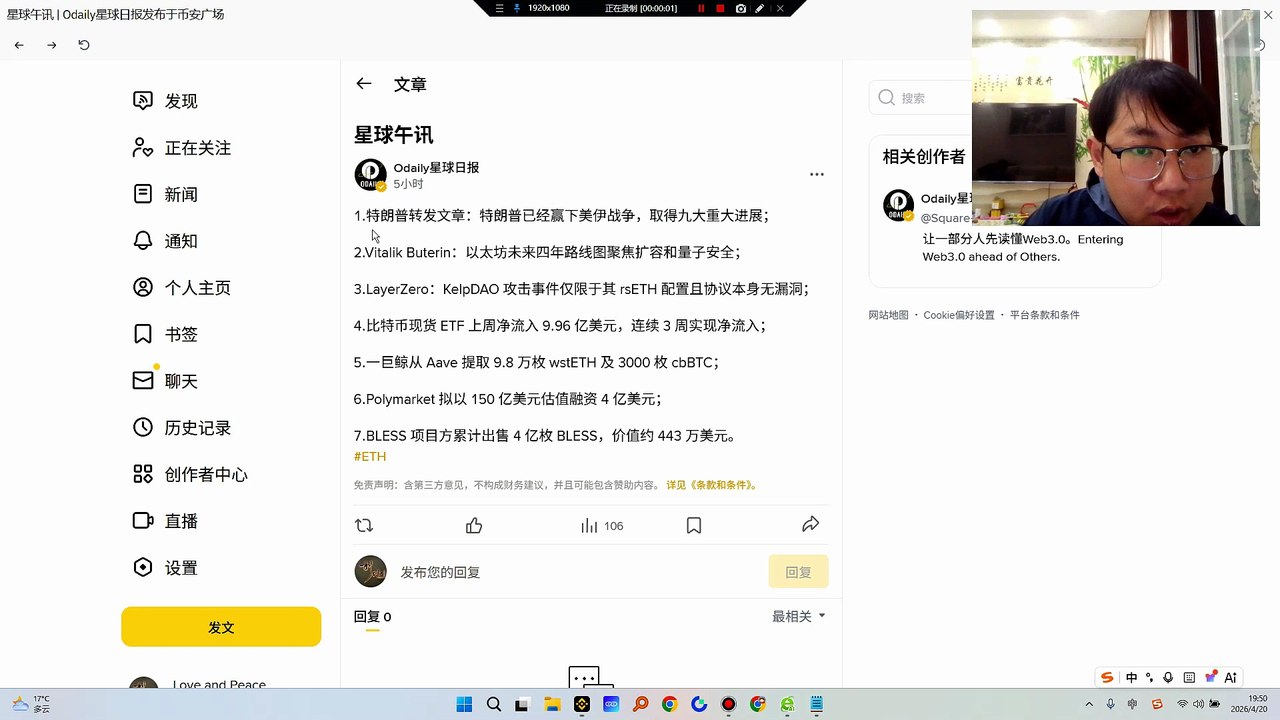Open the recorder hamburger menu icon
Image resolution: width=1280 pixels, height=720 pixels.
click(x=500, y=8)
